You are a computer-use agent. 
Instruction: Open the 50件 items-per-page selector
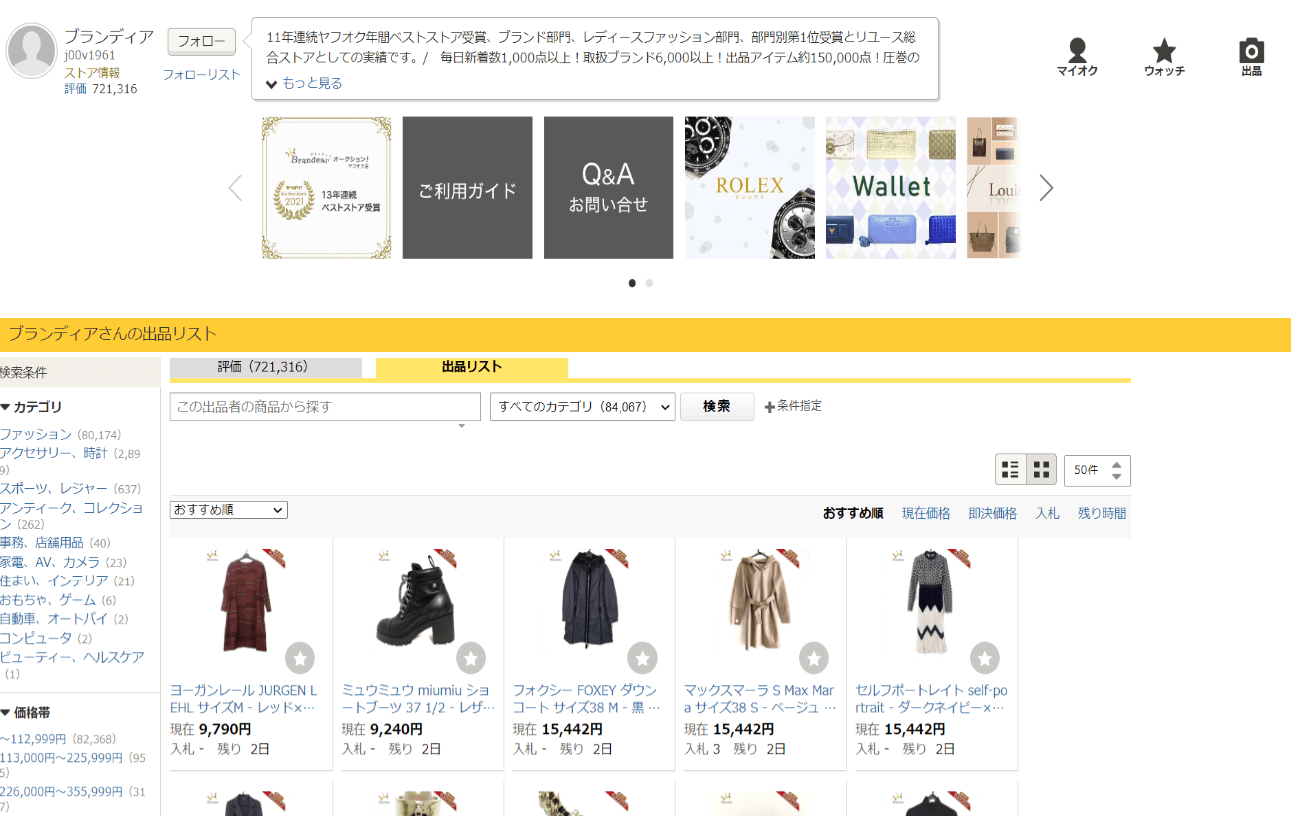click(1097, 470)
